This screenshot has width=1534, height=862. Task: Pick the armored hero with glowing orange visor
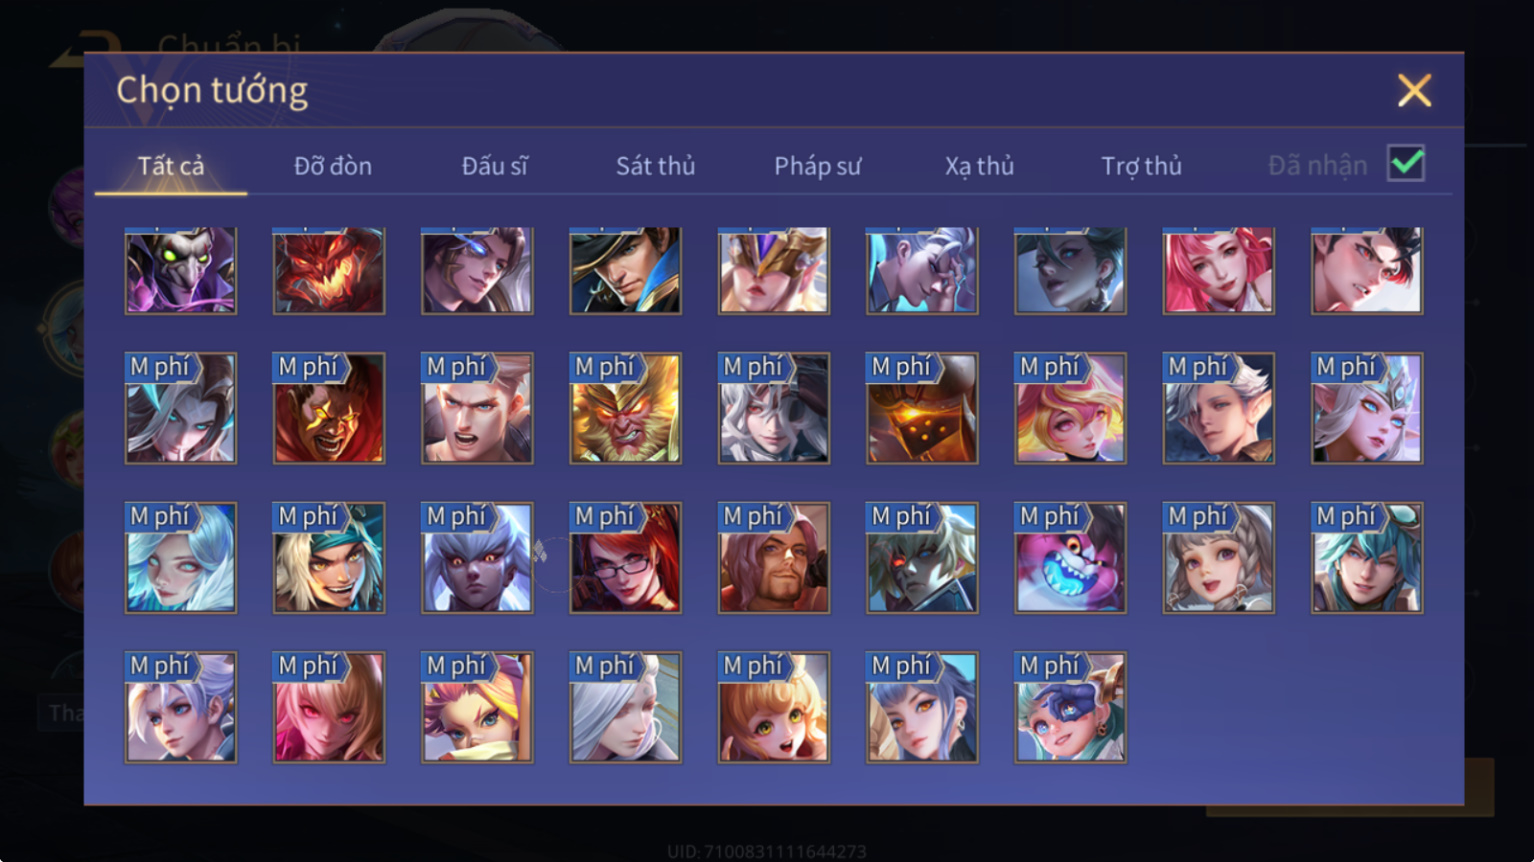(x=922, y=408)
